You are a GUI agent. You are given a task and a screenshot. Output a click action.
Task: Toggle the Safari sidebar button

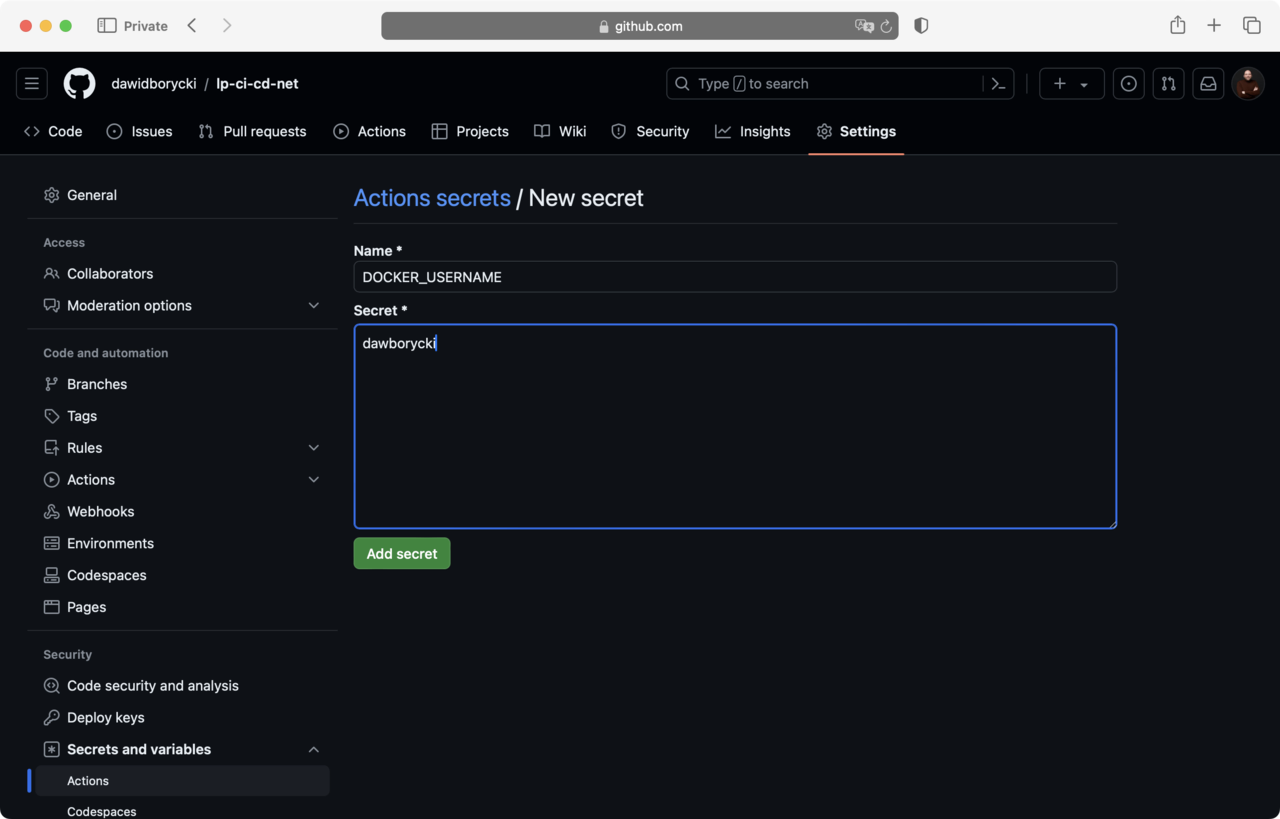click(x=107, y=26)
